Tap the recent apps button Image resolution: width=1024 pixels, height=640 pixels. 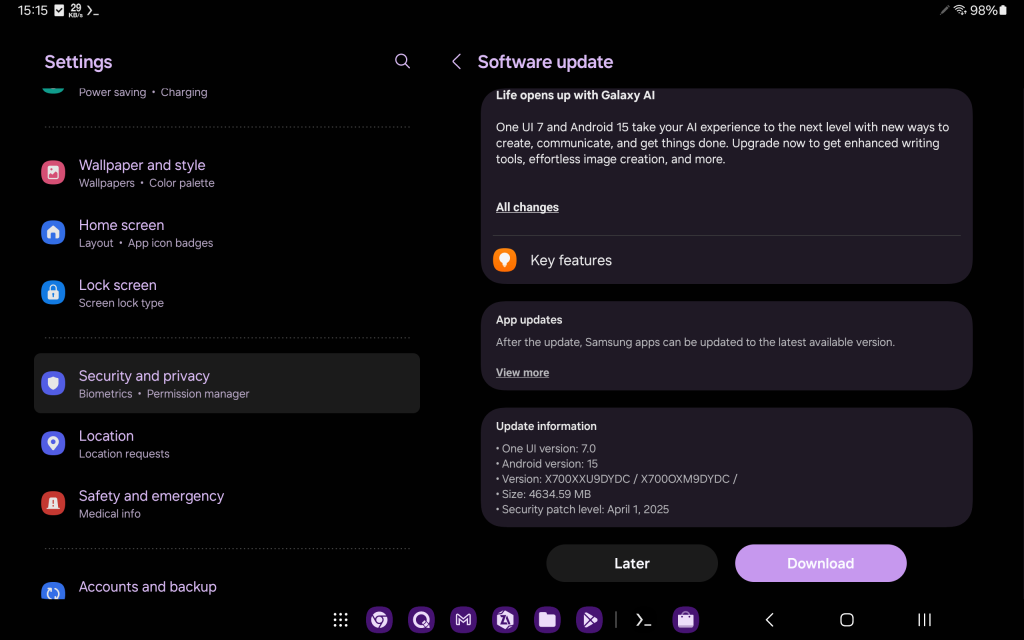coord(924,620)
